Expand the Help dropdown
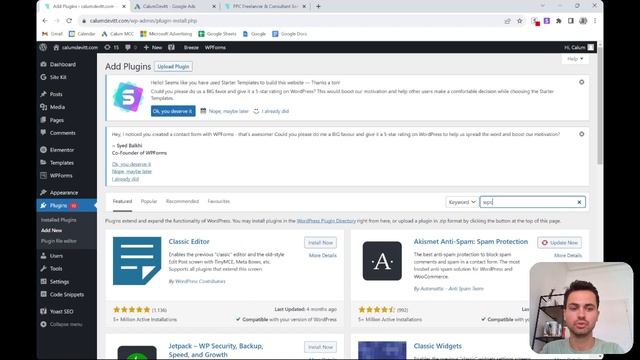 (575, 59)
